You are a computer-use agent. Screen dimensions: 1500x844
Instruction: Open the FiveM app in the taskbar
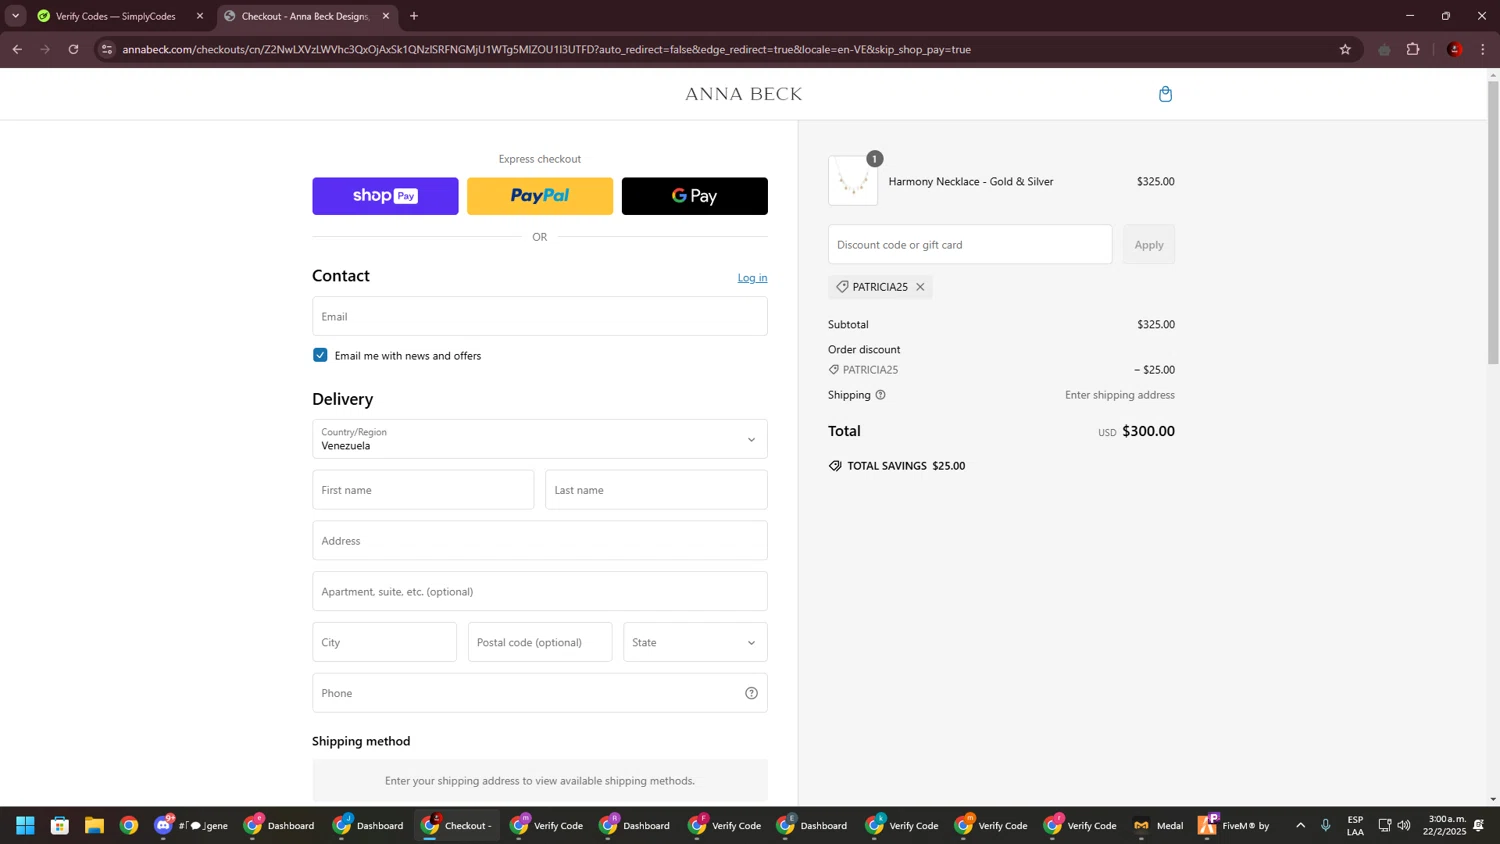point(1234,825)
